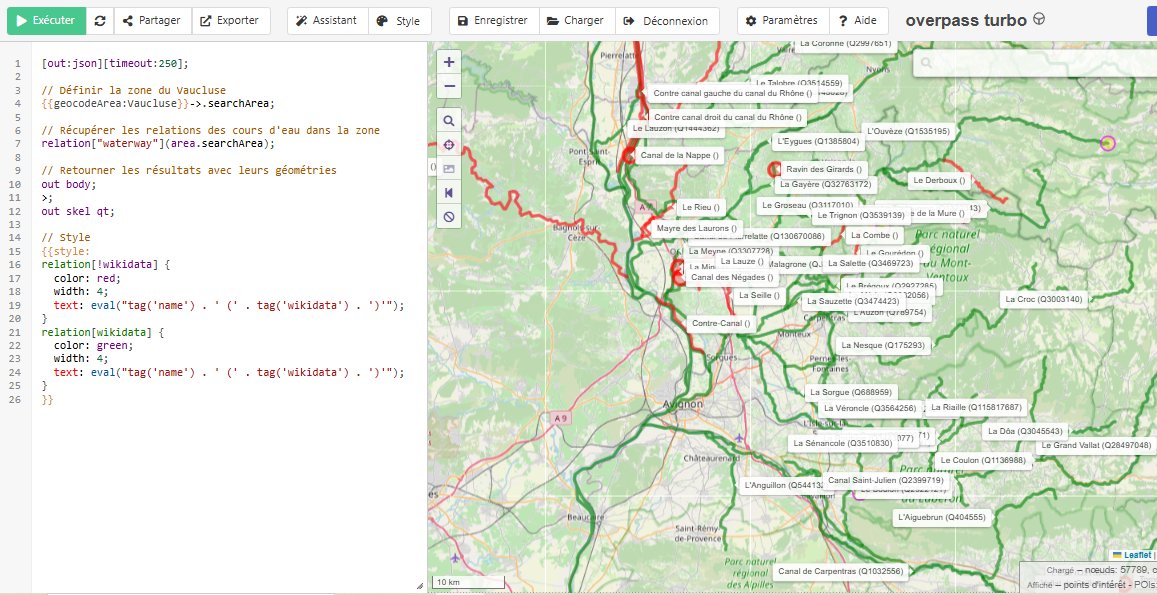
Task: Save the query with Enregistrer
Action: (x=494, y=21)
